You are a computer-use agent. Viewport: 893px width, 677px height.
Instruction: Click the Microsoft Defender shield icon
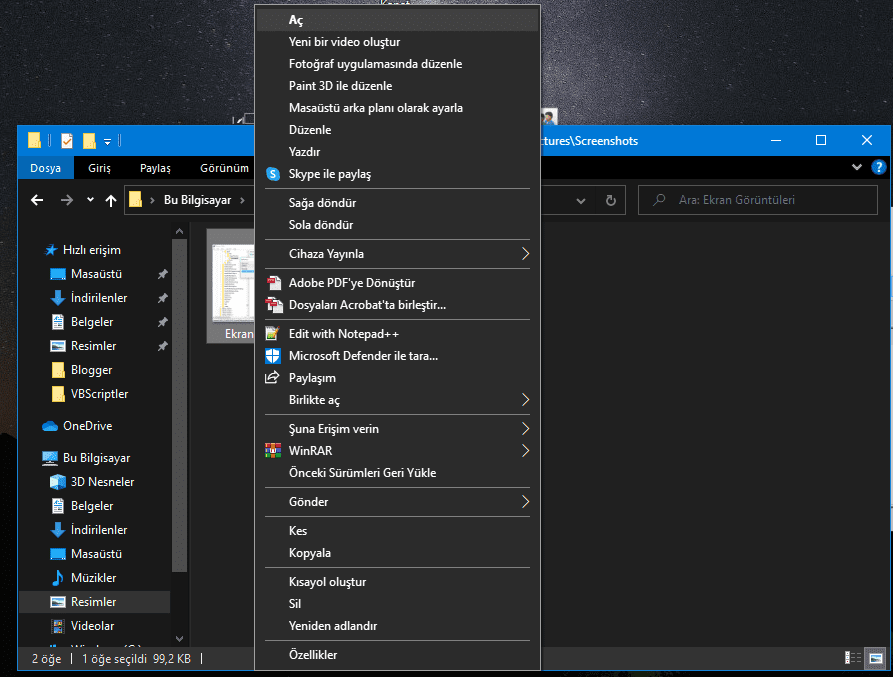click(273, 356)
